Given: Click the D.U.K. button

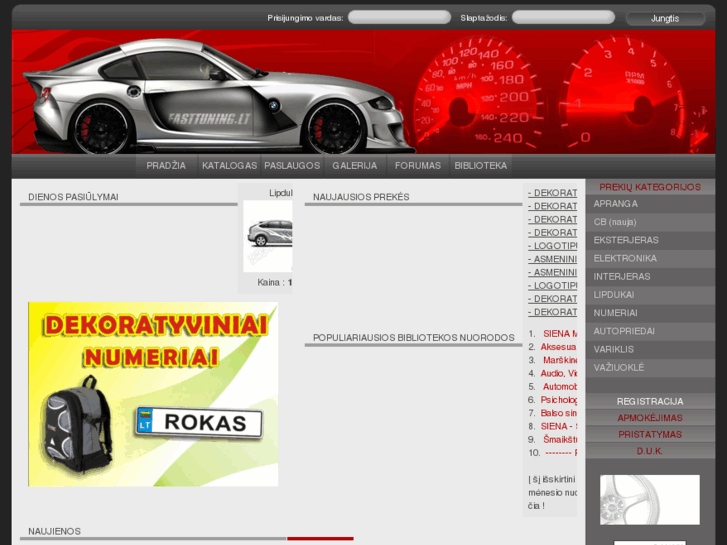Looking at the screenshot, I should coord(650,451).
